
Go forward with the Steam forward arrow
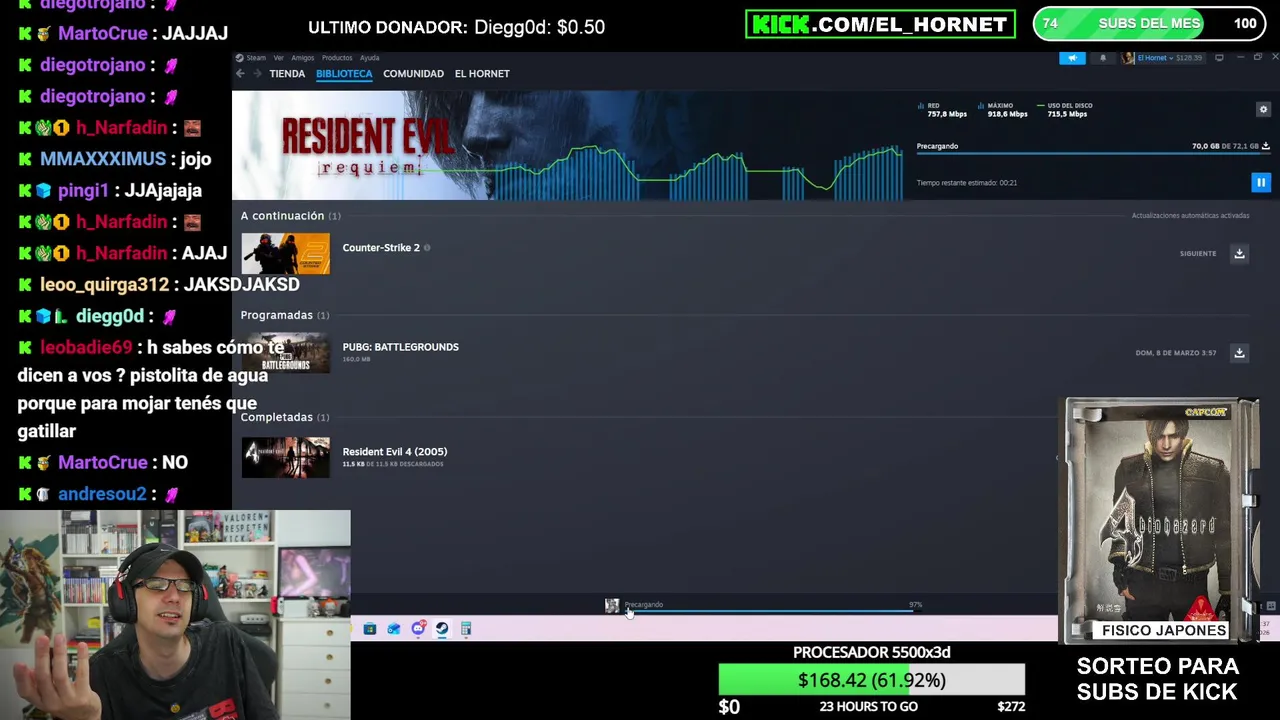pos(257,74)
